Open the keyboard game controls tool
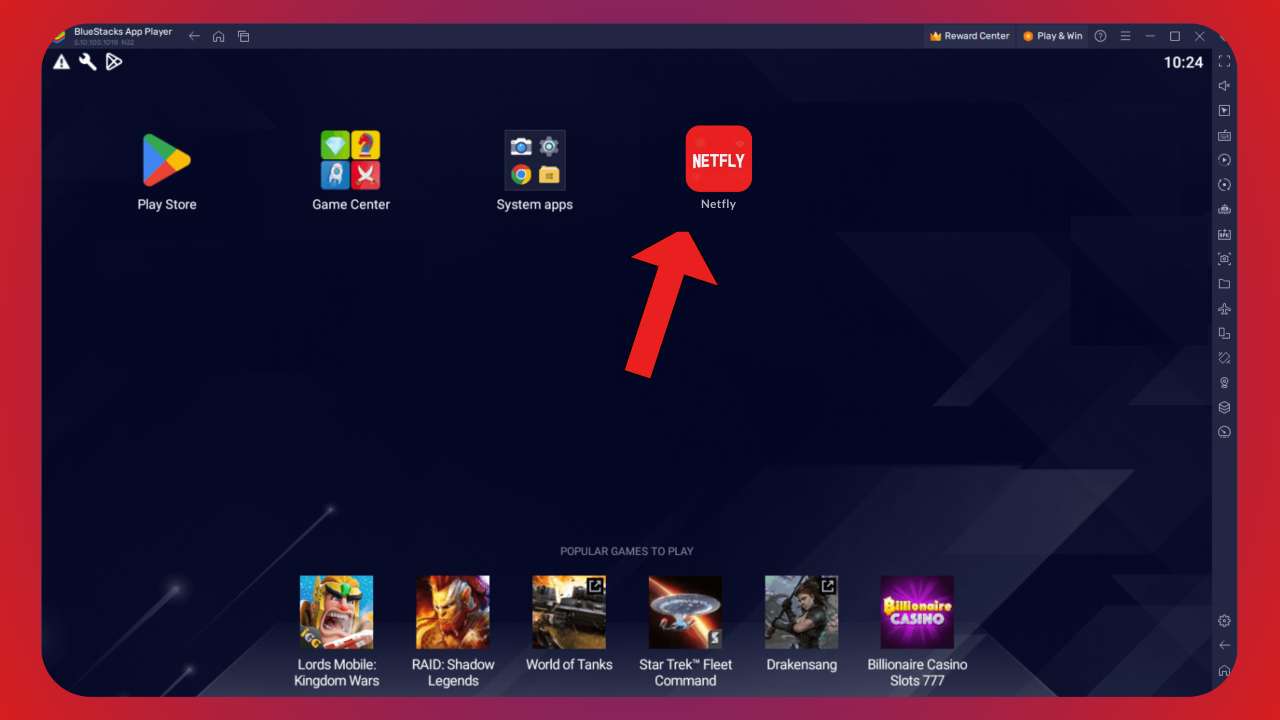The width and height of the screenshot is (1280, 720). (x=1224, y=134)
